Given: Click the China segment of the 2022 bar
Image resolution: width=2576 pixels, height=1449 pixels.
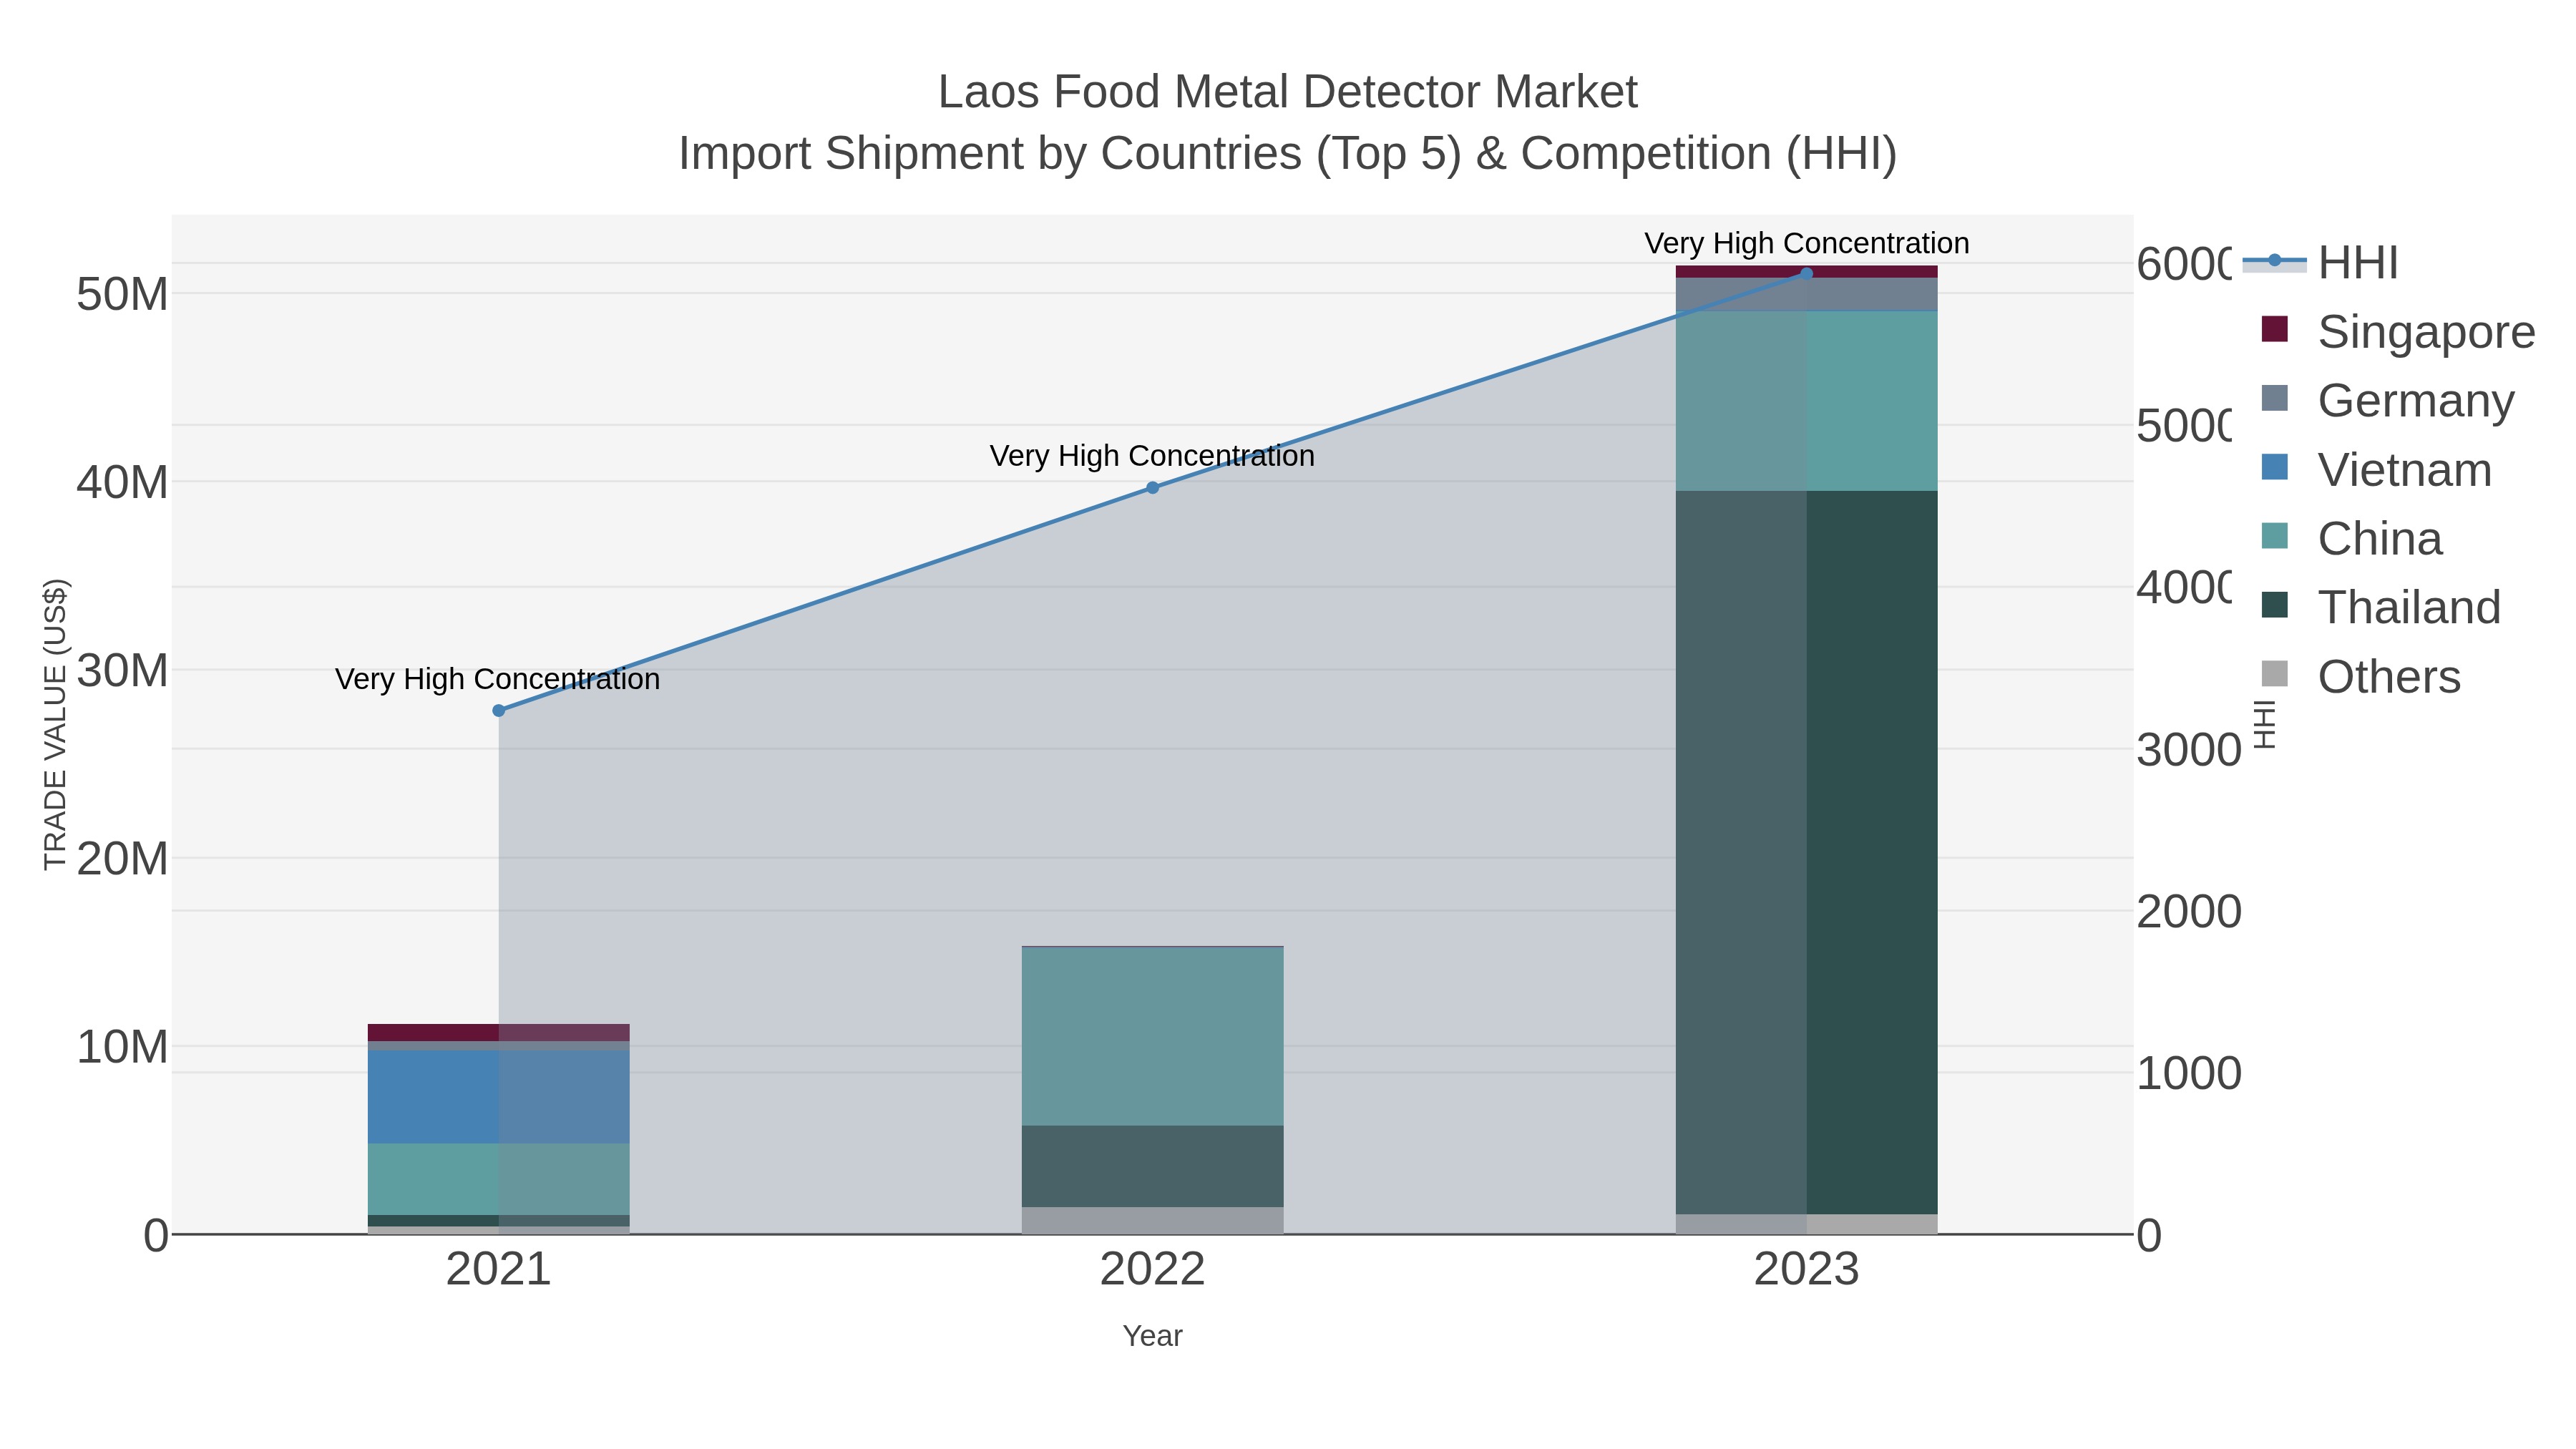Looking at the screenshot, I should click(x=1152, y=1036).
